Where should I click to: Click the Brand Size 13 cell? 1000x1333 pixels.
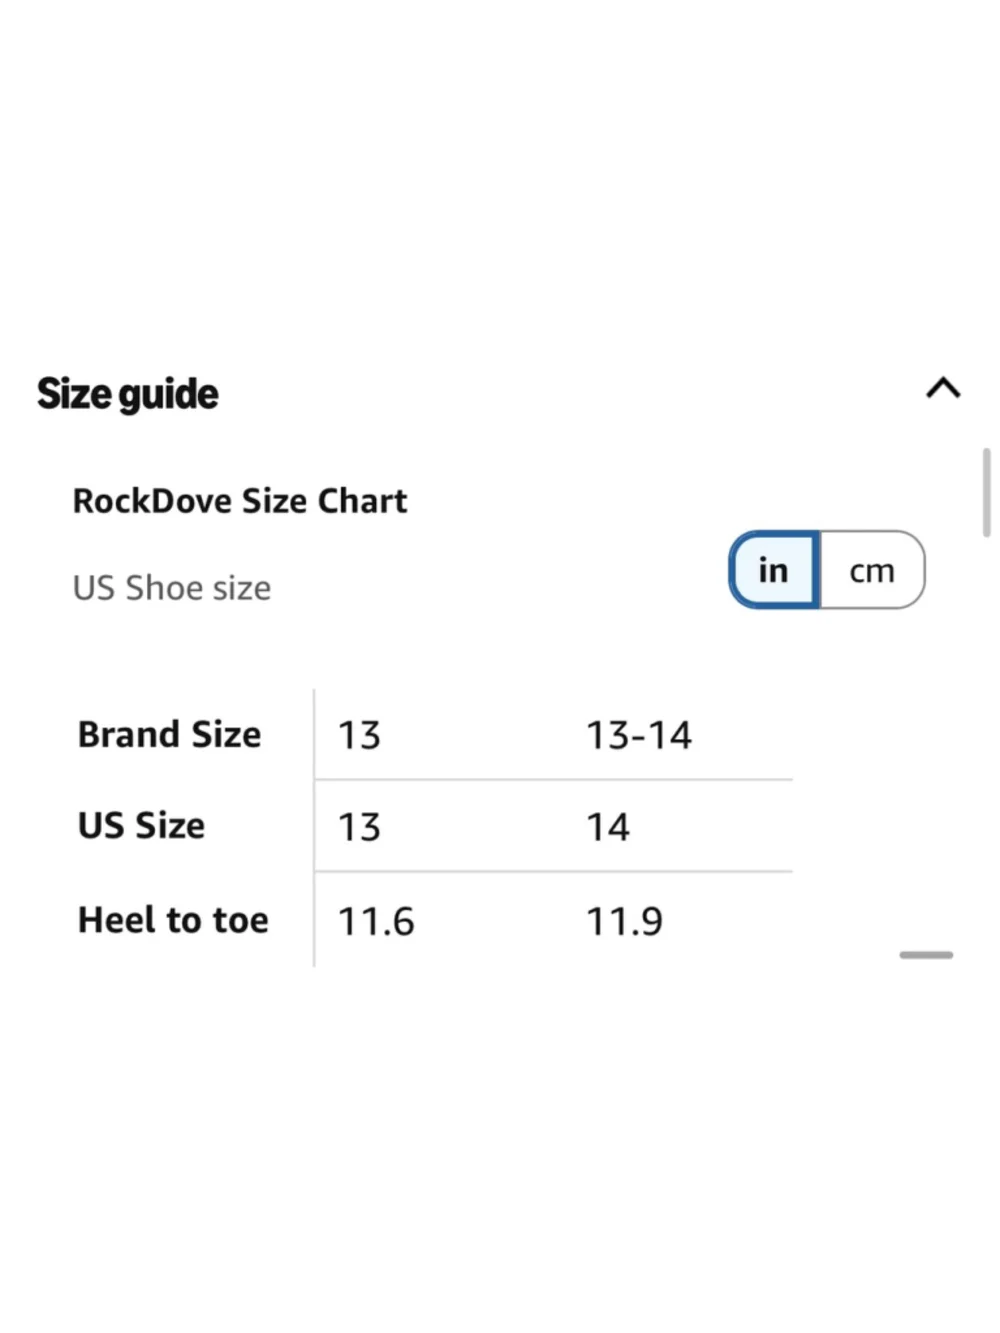(359, 736)
